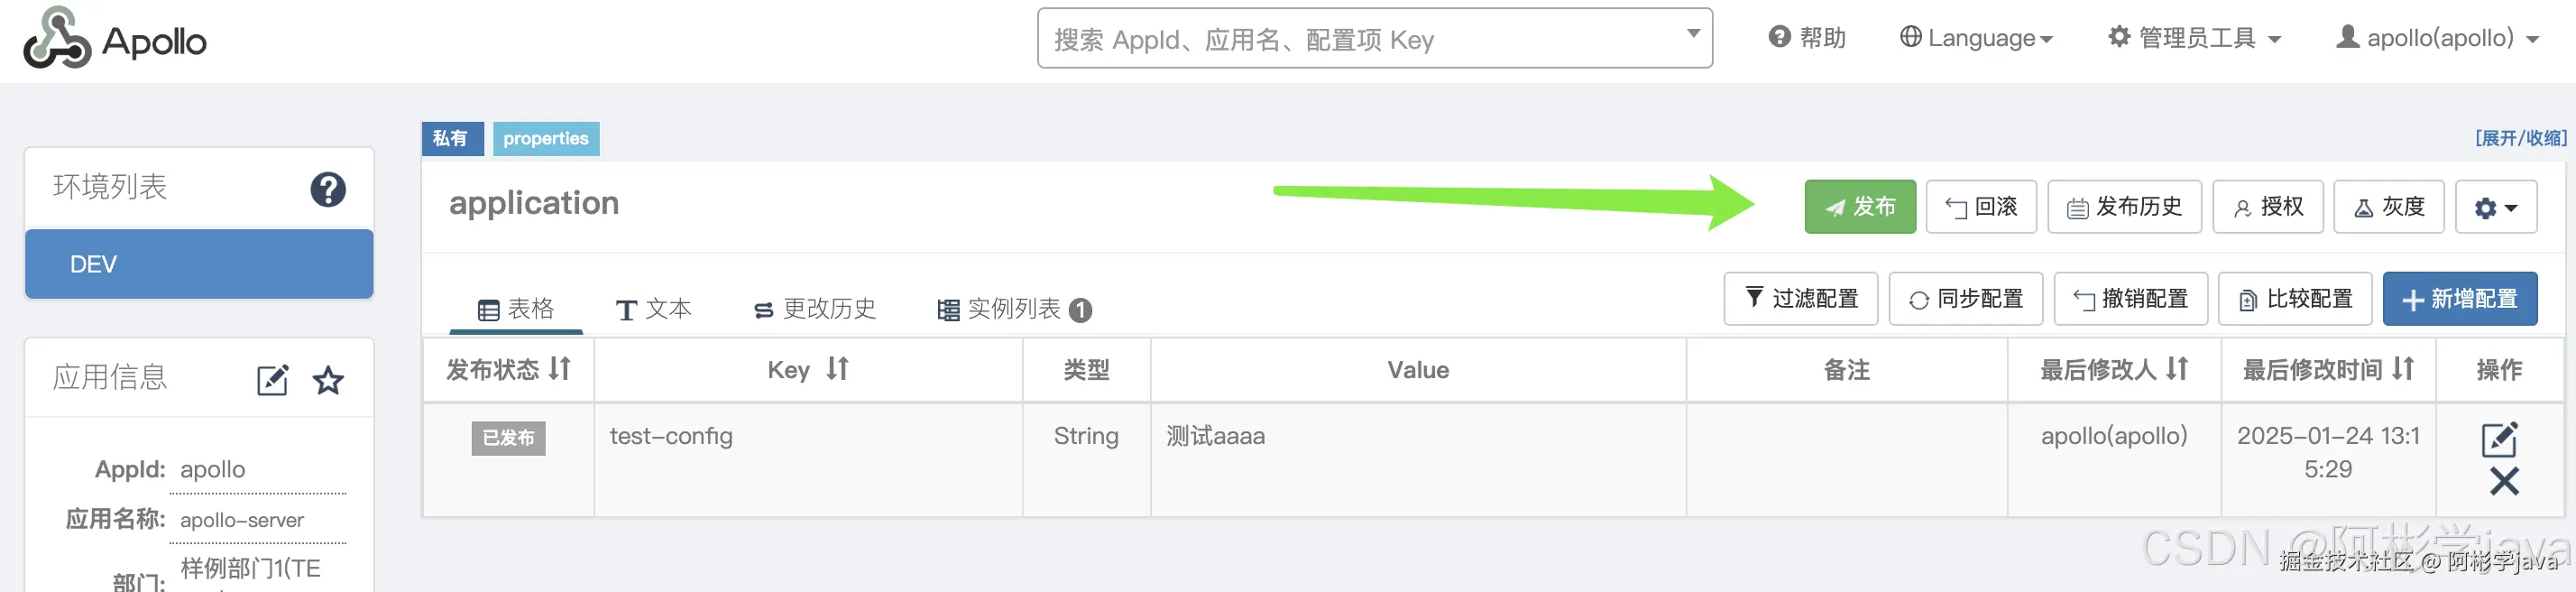Delete the test-config row item

[x=2503, y=482]
